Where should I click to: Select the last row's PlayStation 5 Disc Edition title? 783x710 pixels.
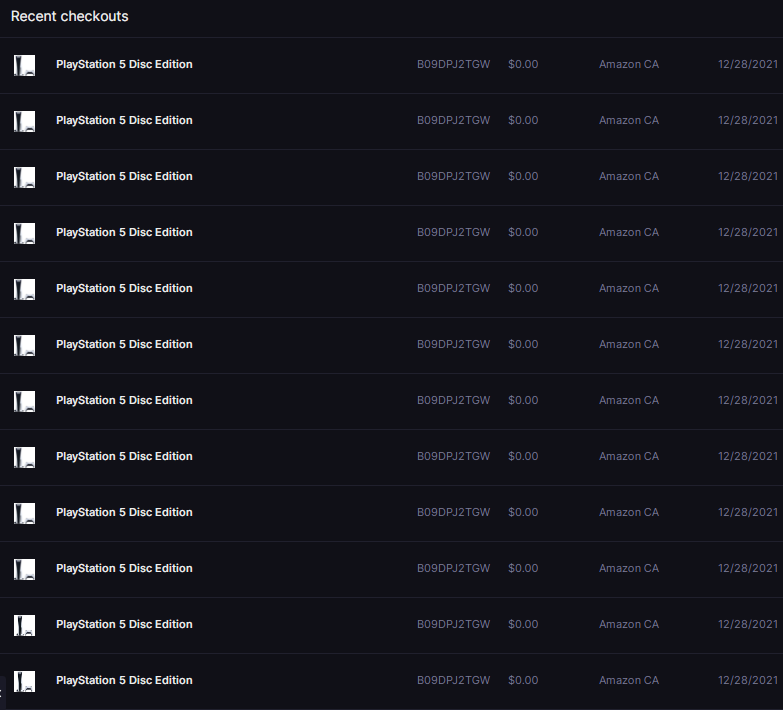(x=124, y=681)
